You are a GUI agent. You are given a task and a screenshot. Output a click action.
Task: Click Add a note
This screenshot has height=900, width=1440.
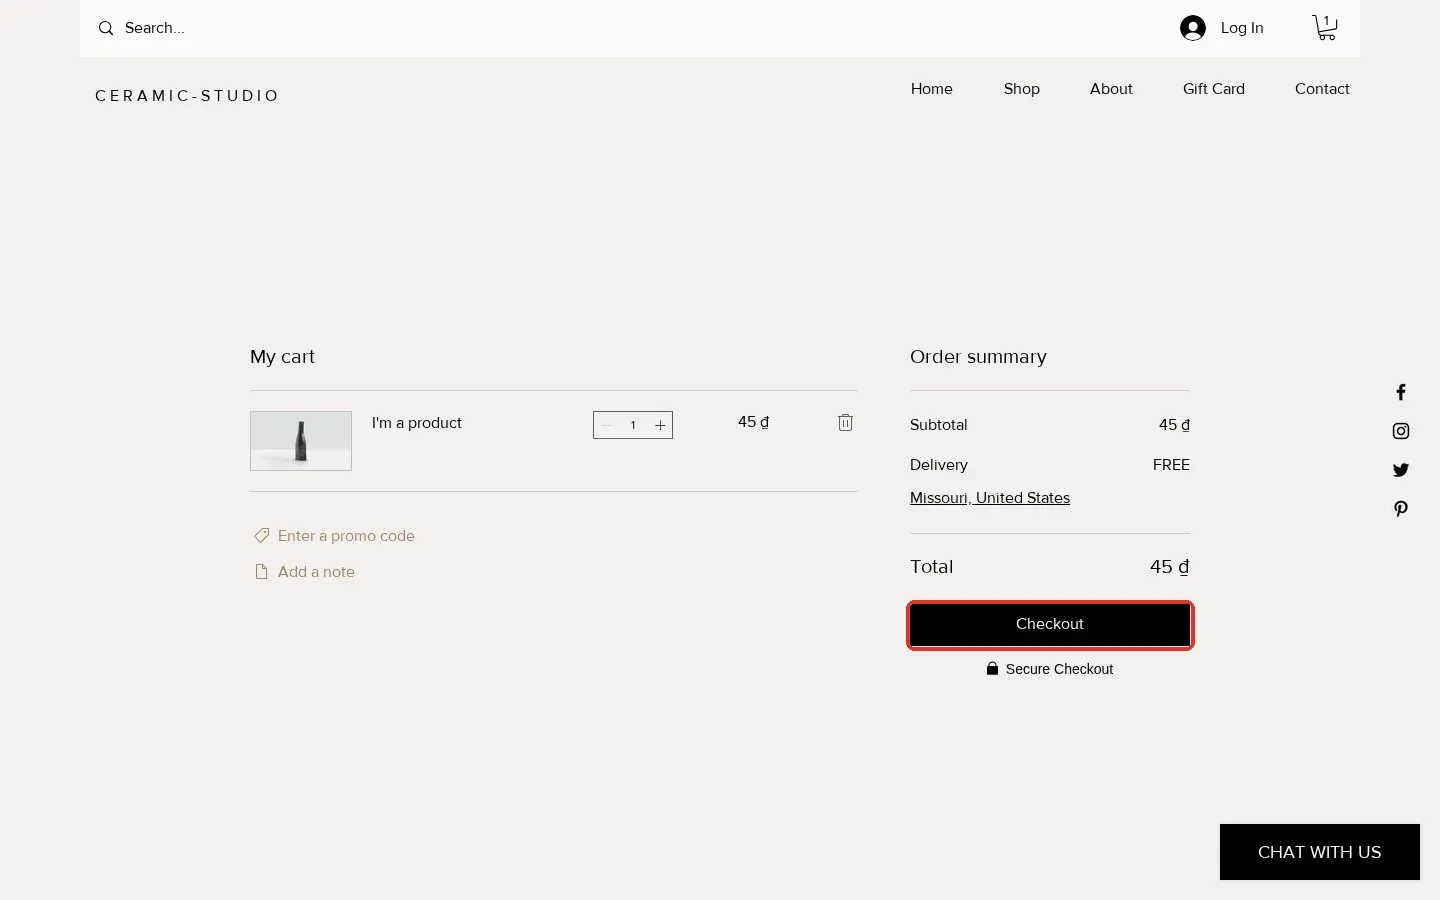316,571
